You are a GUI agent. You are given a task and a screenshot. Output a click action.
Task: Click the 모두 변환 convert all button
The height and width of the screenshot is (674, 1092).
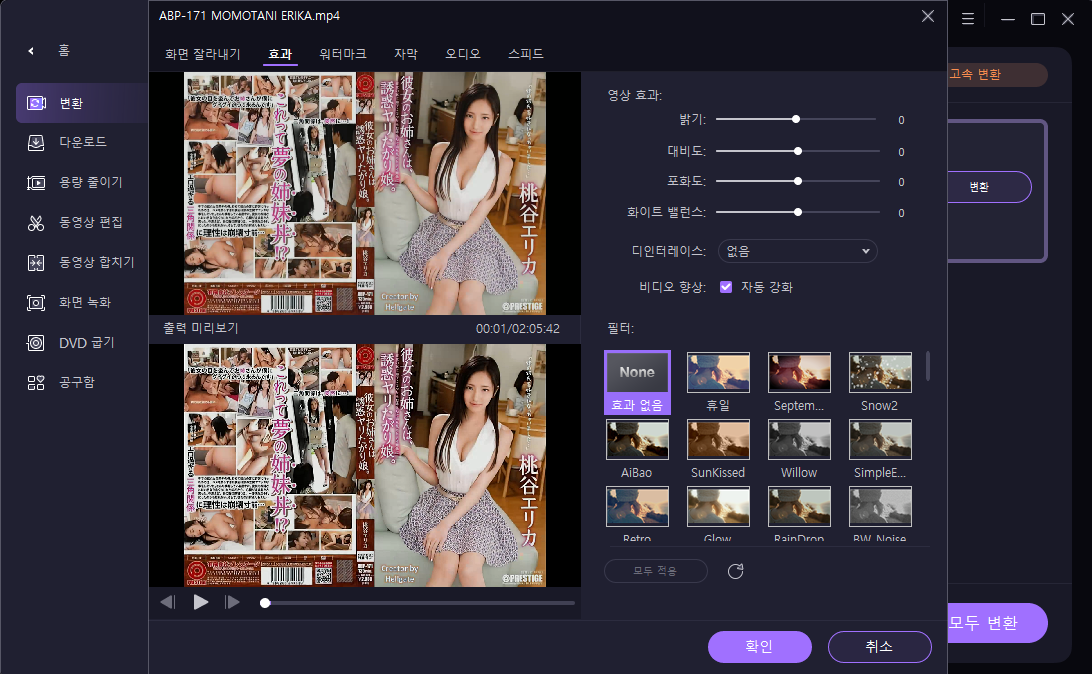pyautogui.click(x=997, y=623)
